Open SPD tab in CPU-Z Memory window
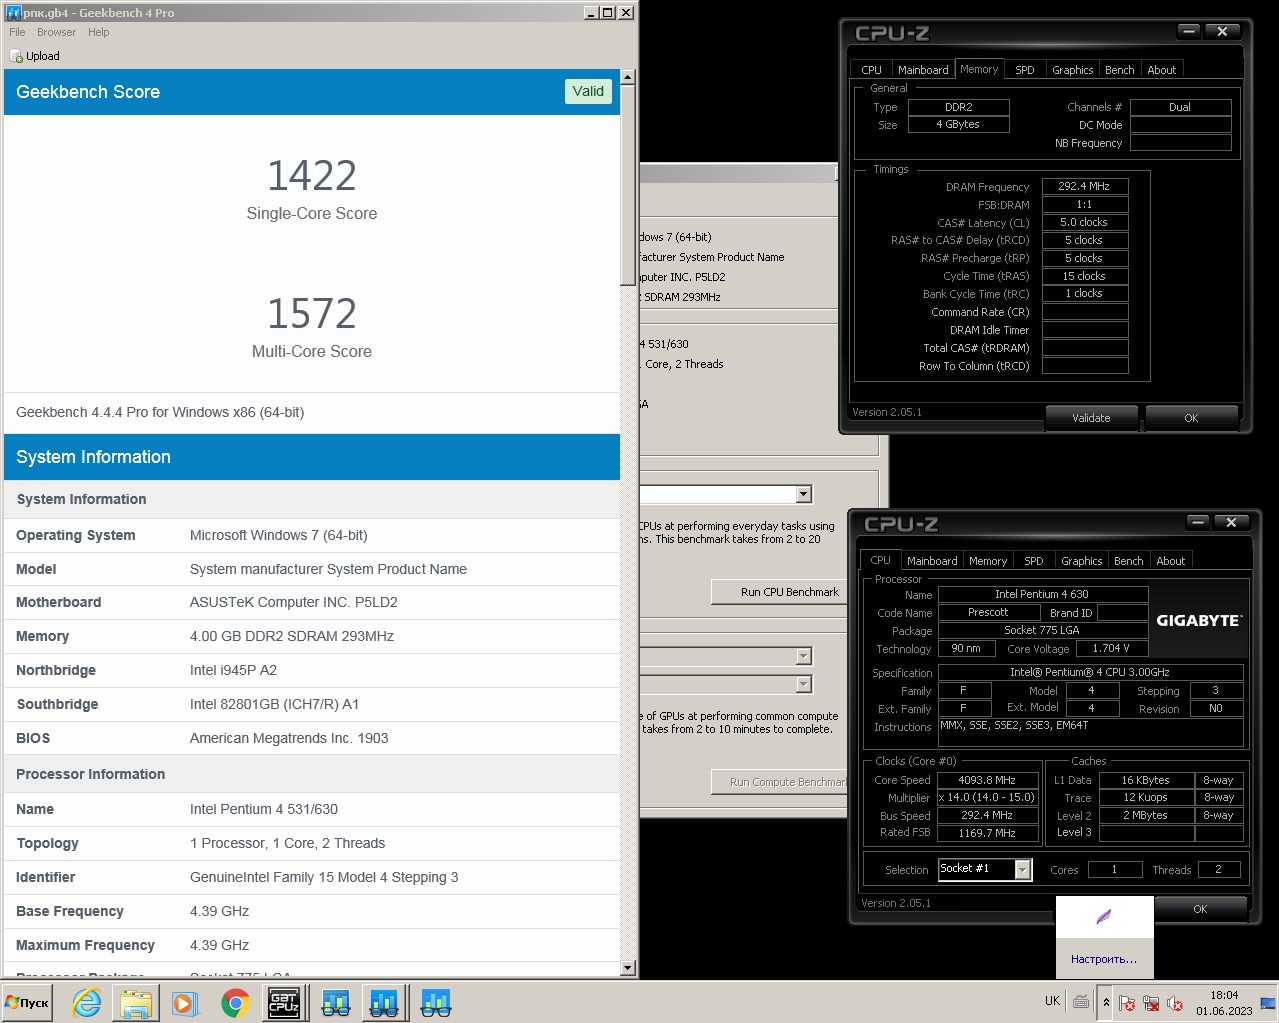Image resolution: width=1279 pixels, height=1023 pixels. [1025, 70]
